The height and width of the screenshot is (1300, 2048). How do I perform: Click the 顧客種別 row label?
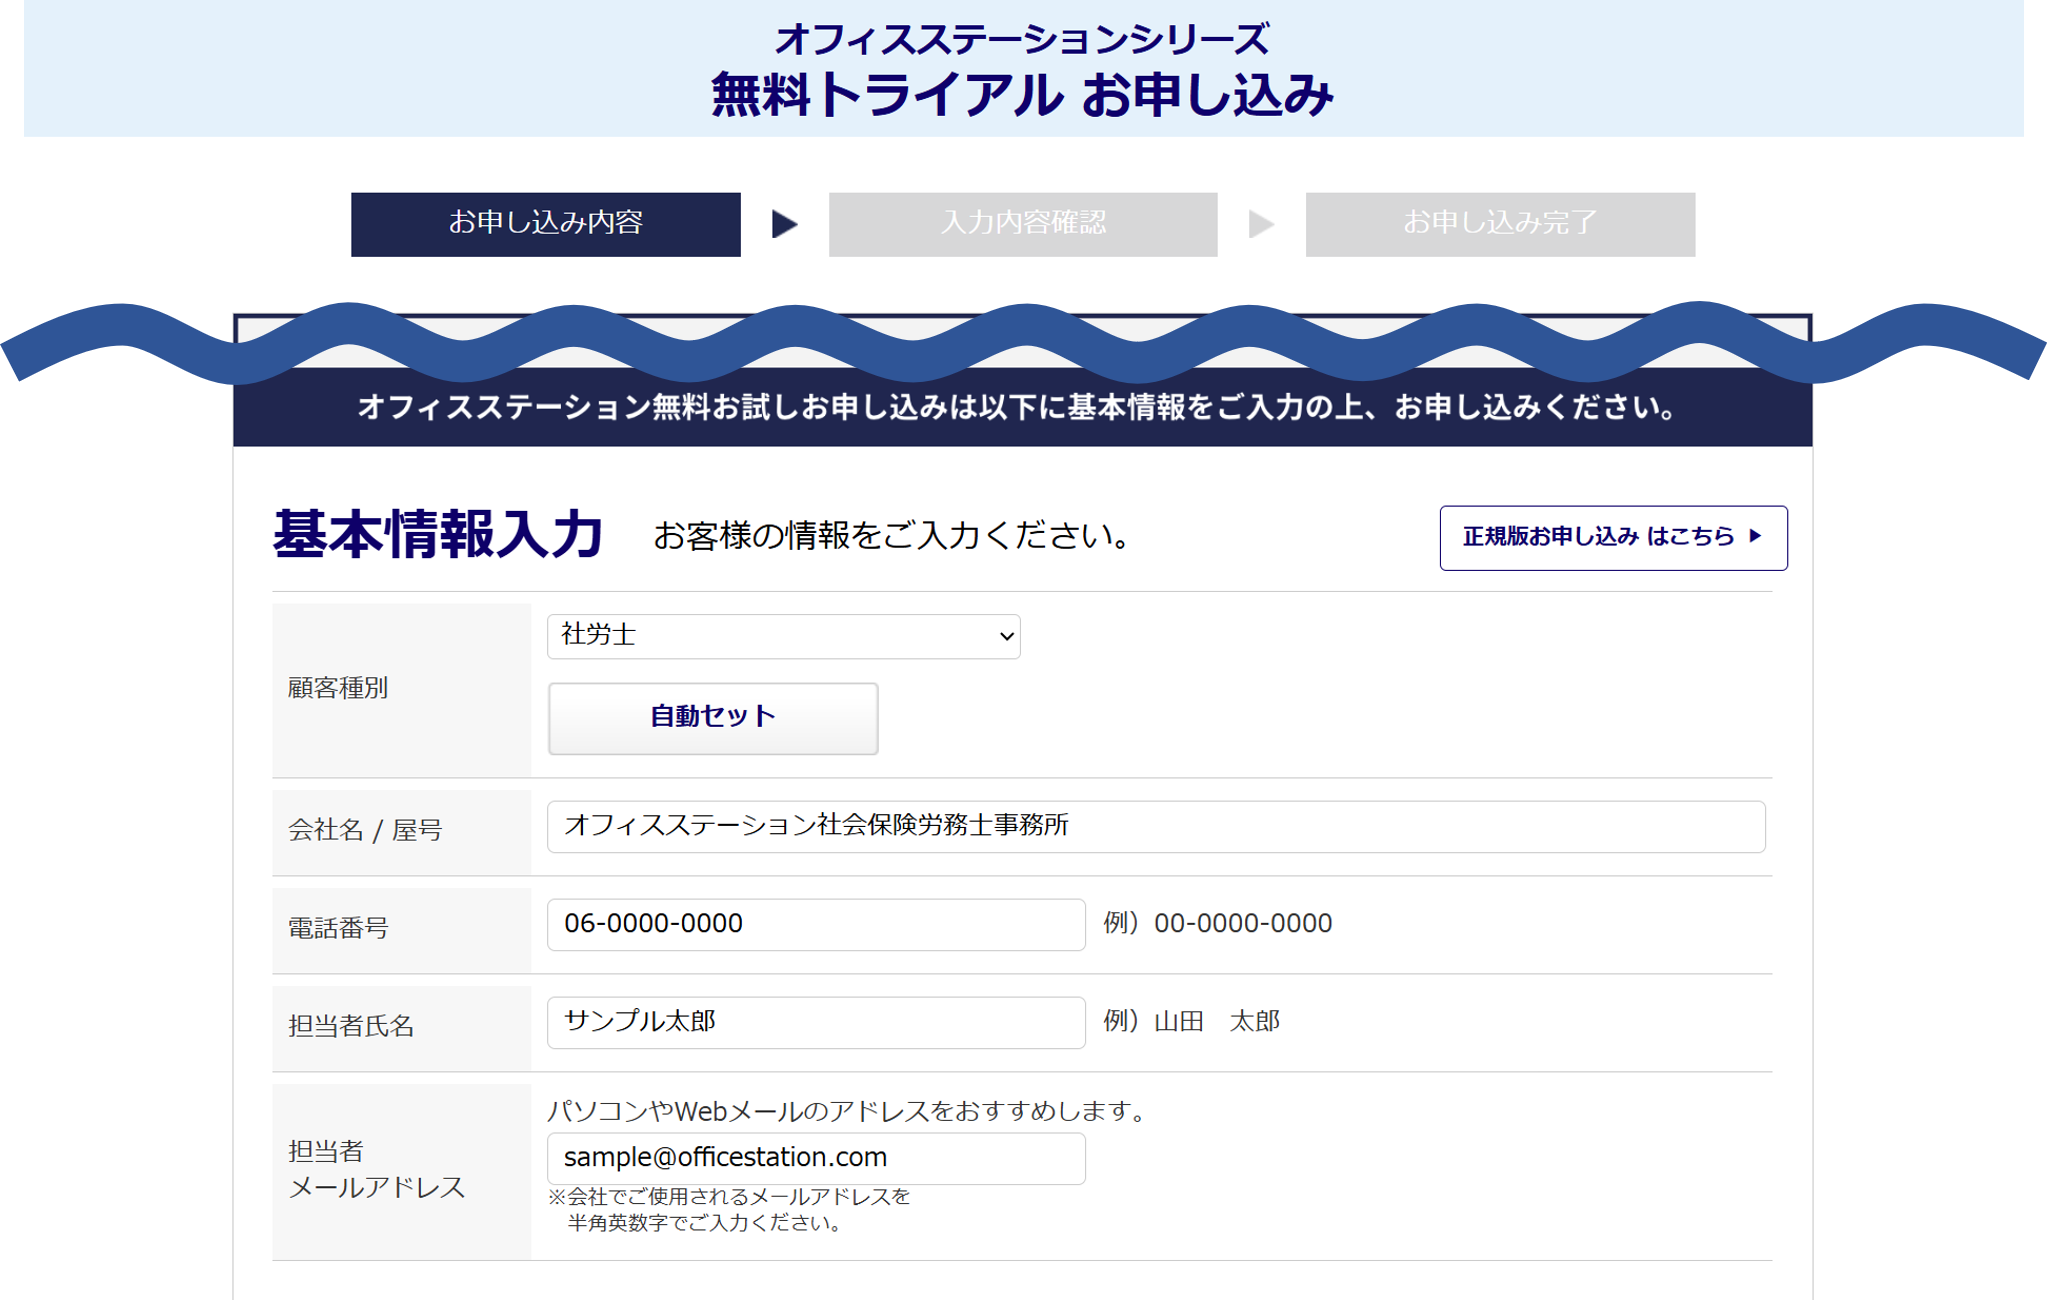338,688
